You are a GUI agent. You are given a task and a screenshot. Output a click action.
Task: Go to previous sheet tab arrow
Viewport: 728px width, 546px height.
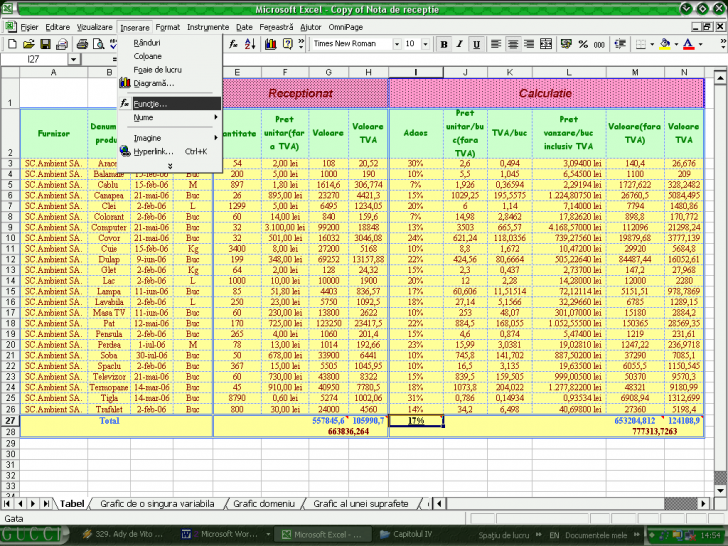(x=20, y=503)
